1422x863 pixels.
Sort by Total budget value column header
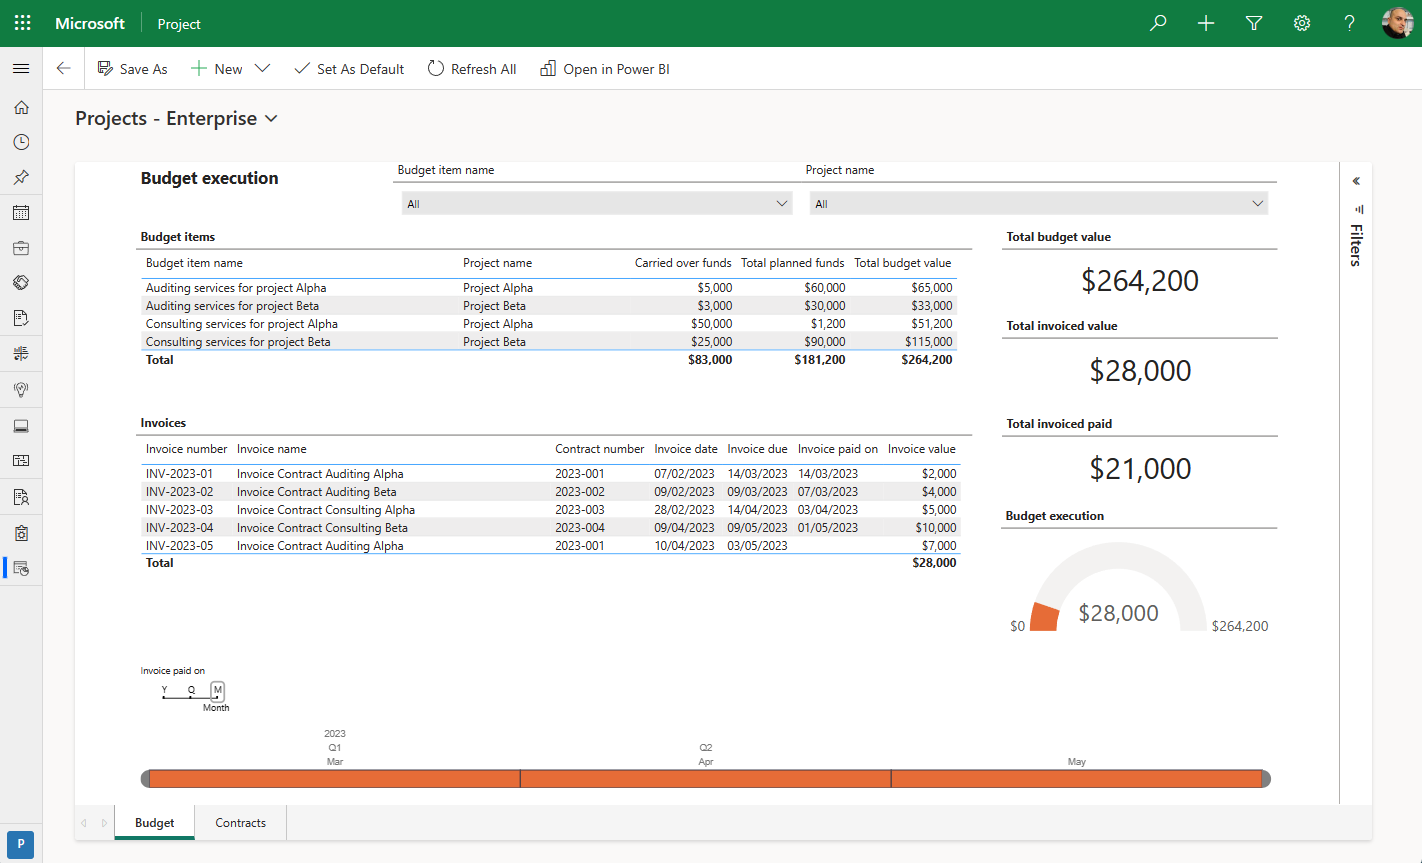(x=902, y=263)
